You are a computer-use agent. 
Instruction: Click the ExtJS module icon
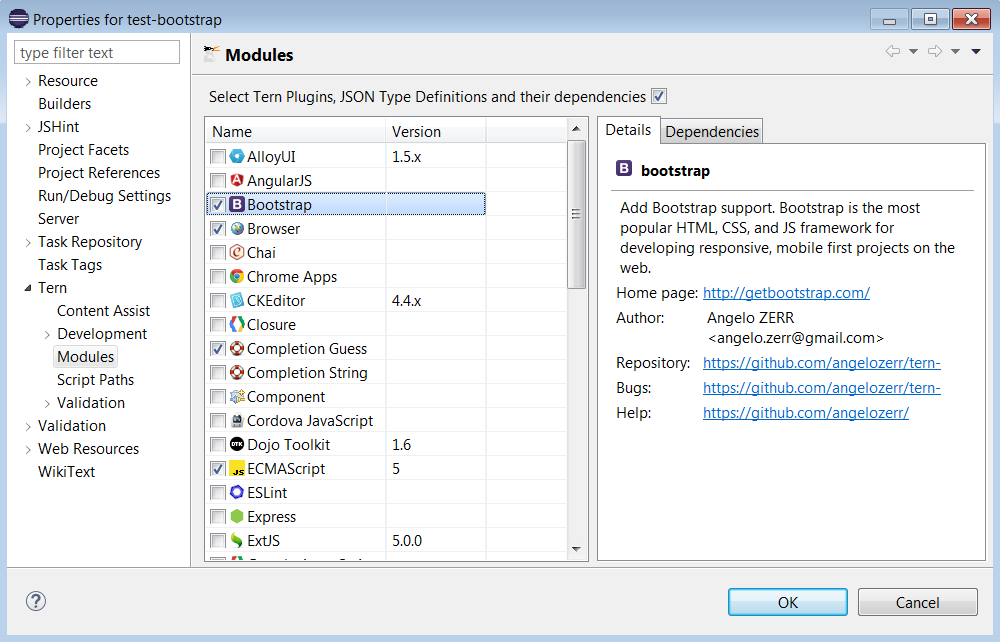(x=237, y=540)
